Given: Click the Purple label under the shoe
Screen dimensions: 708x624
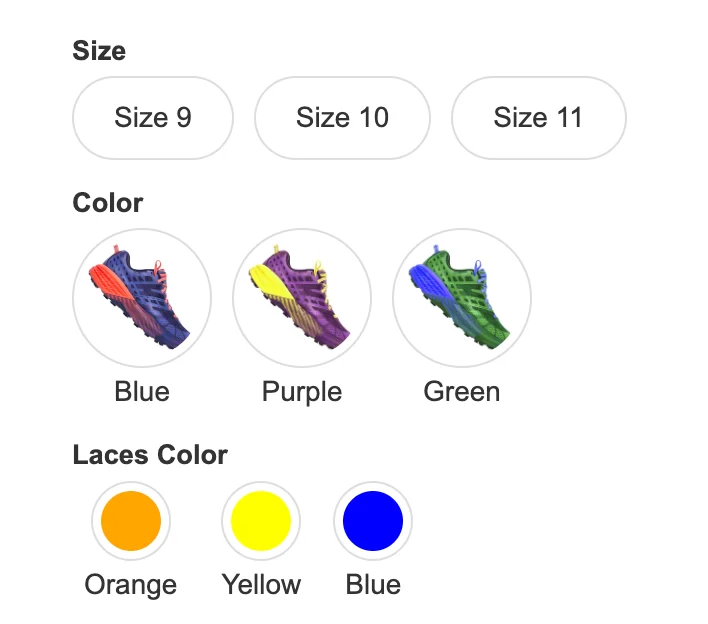Looking at the screenshot, I should point(302,392).
